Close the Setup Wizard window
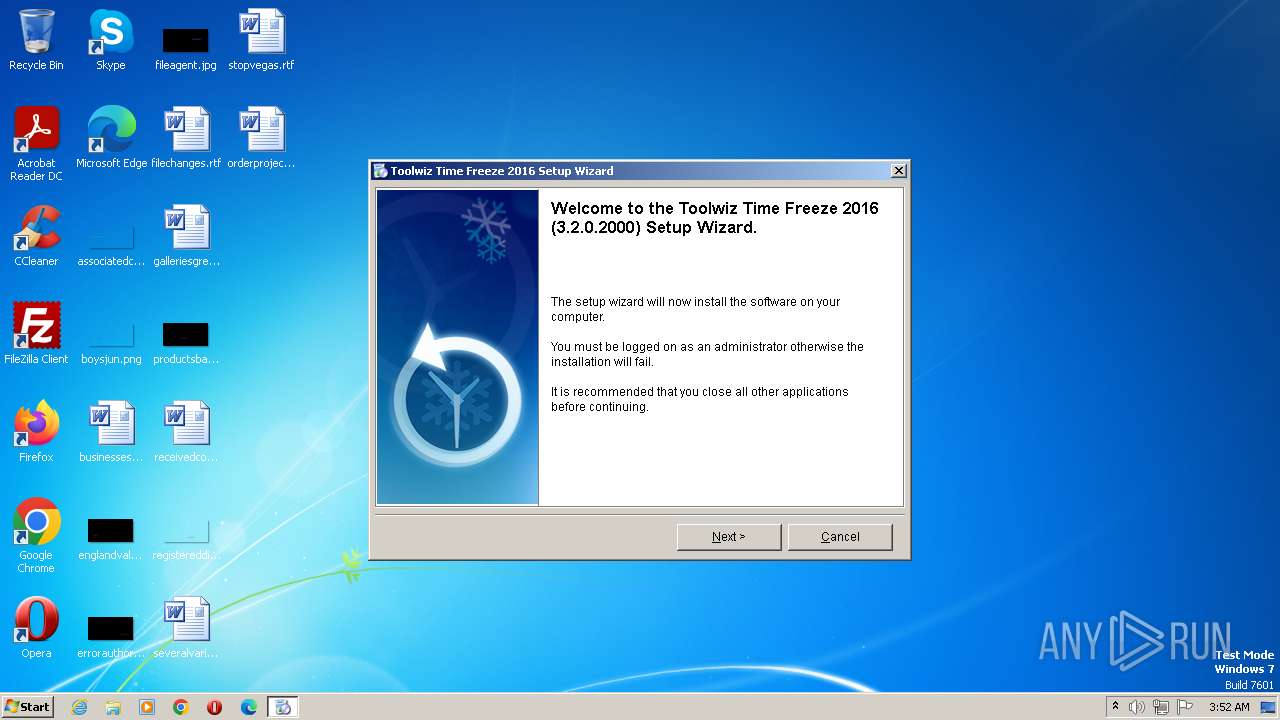Screen dimensions: 1280x720 pos(898,171)
